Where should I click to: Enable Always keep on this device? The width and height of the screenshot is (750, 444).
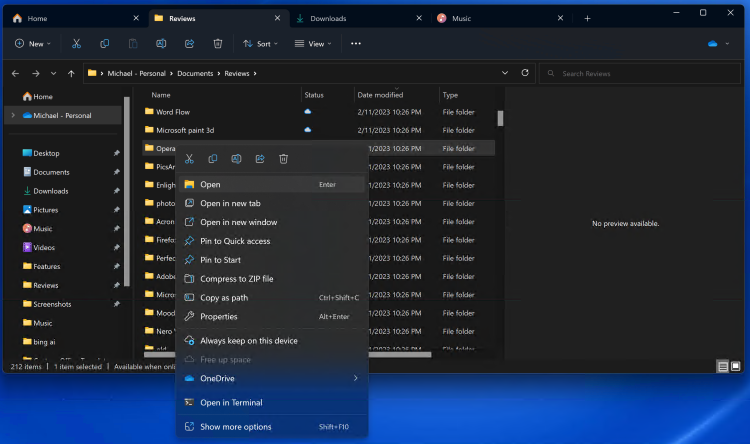pyautogui.click(x=248, y=341)
